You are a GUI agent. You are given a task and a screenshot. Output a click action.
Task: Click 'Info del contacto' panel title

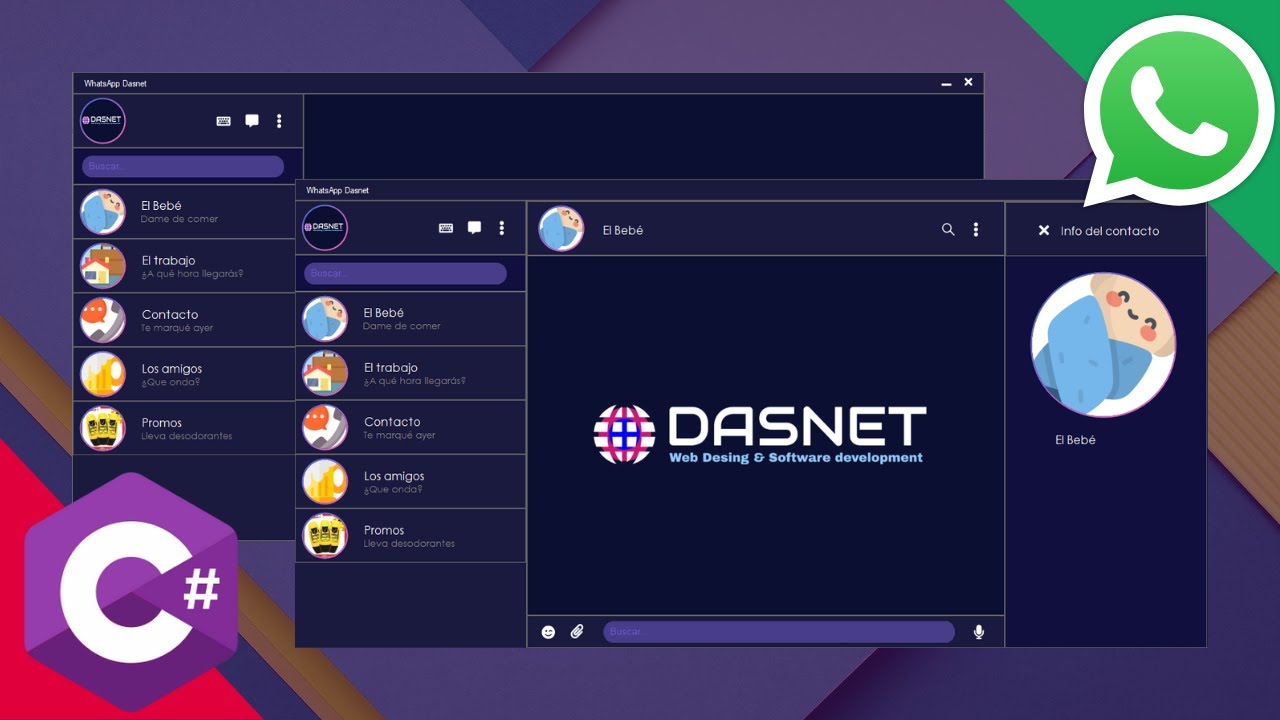1110,231
